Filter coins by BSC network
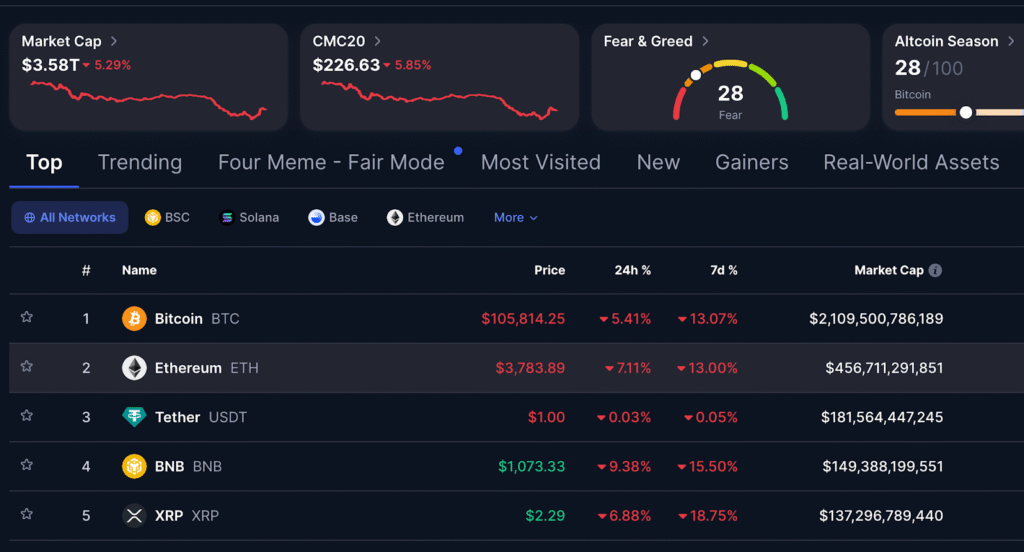This screenshot has height=552, width=1024. 167,217
